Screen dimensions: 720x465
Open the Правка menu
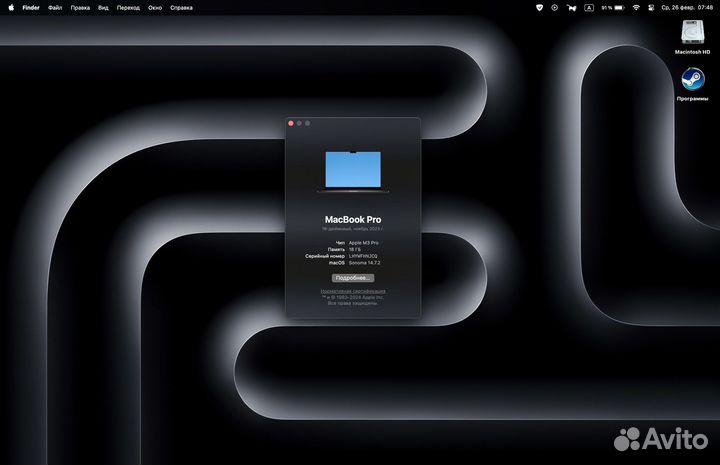(80, 6)
